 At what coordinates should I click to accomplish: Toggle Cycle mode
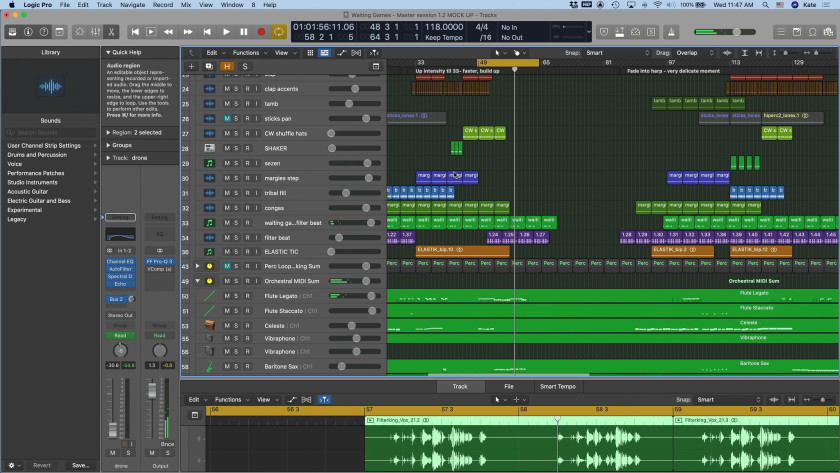[x=279, y=32]
